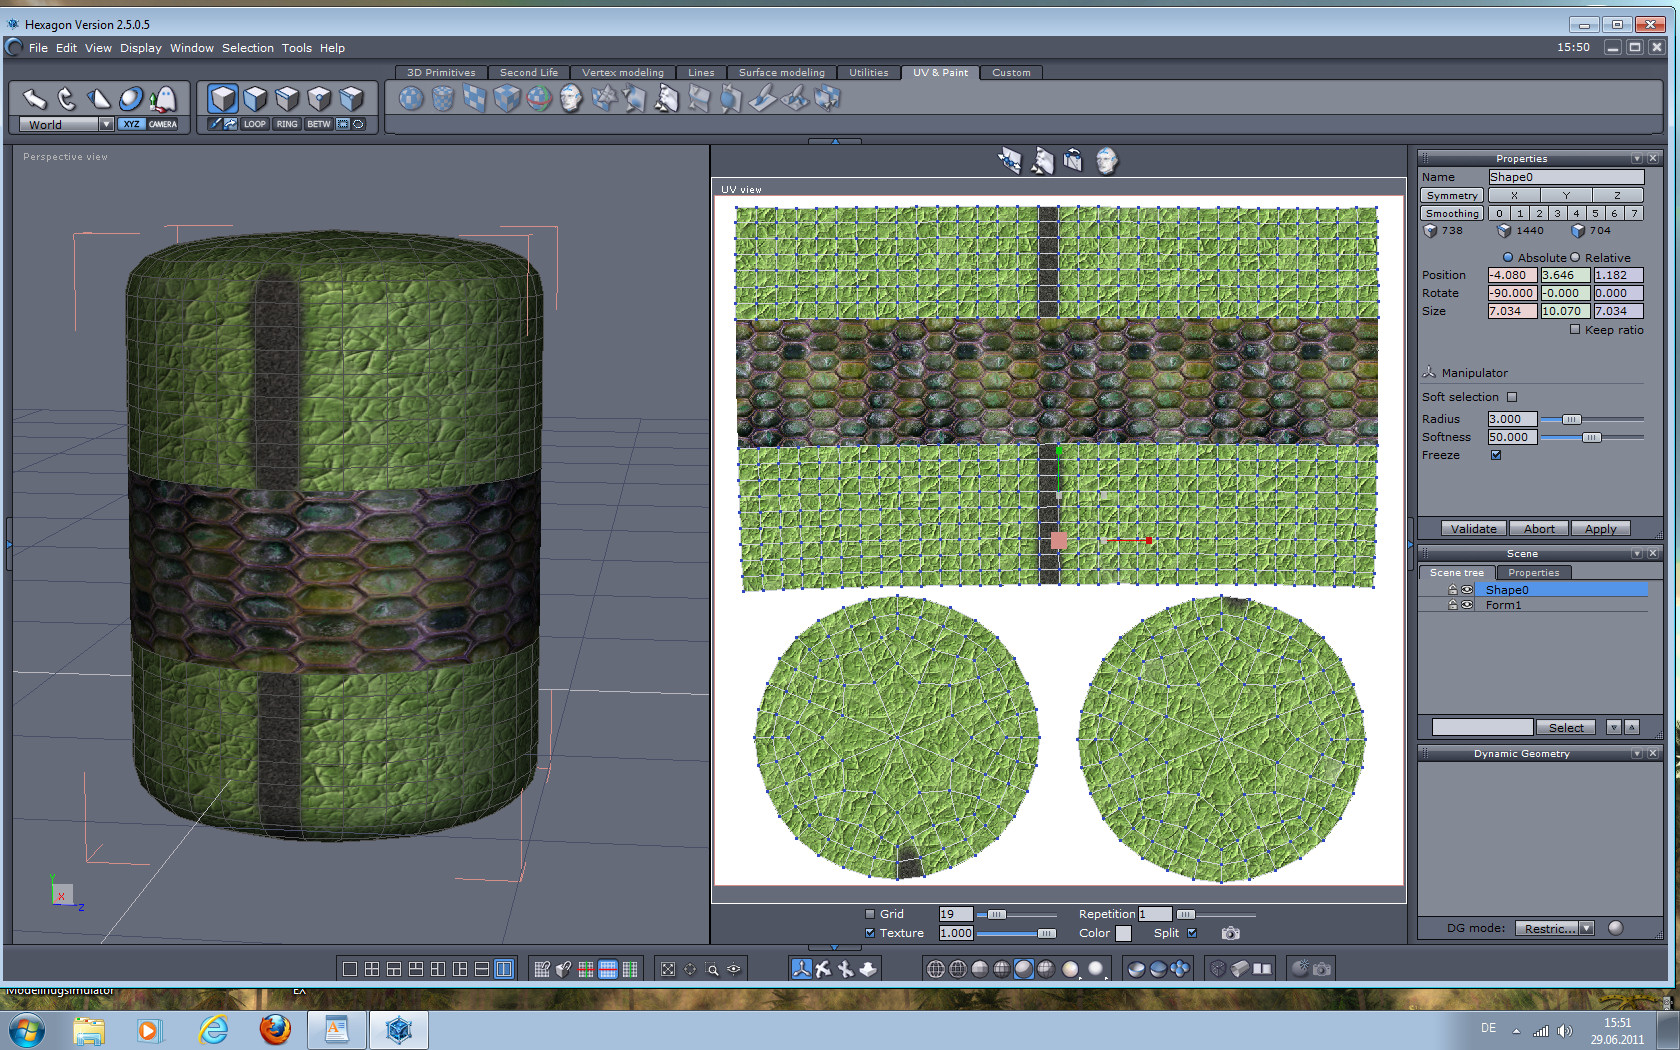The height and width of the screenshot is (1050, 1680).
Task: Open the World coordinate dropdown
Action: (x=105, y=124)
